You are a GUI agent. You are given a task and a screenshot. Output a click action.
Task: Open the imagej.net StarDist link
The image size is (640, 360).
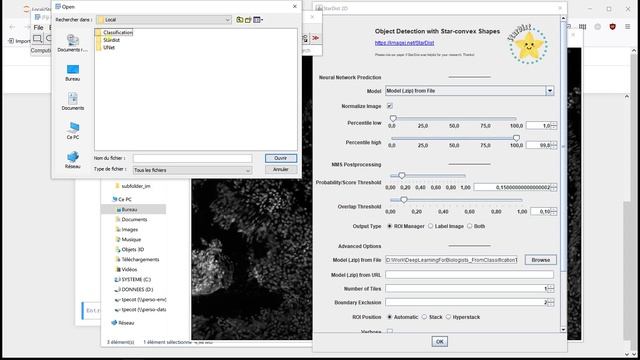tap(404, 43)
